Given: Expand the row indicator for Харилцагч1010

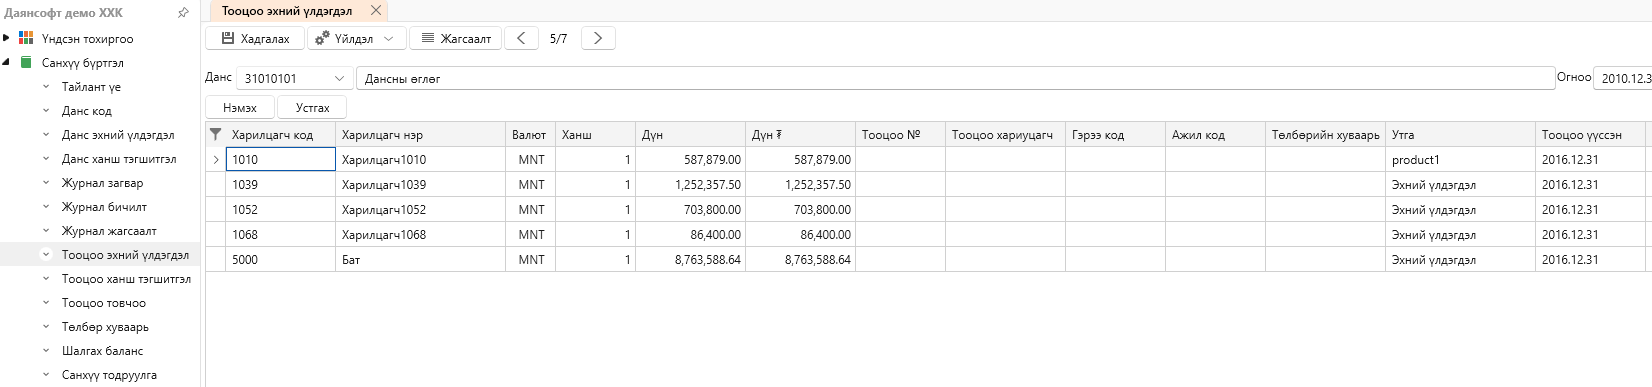Looking at the screenshot, I should click(216, 159).
